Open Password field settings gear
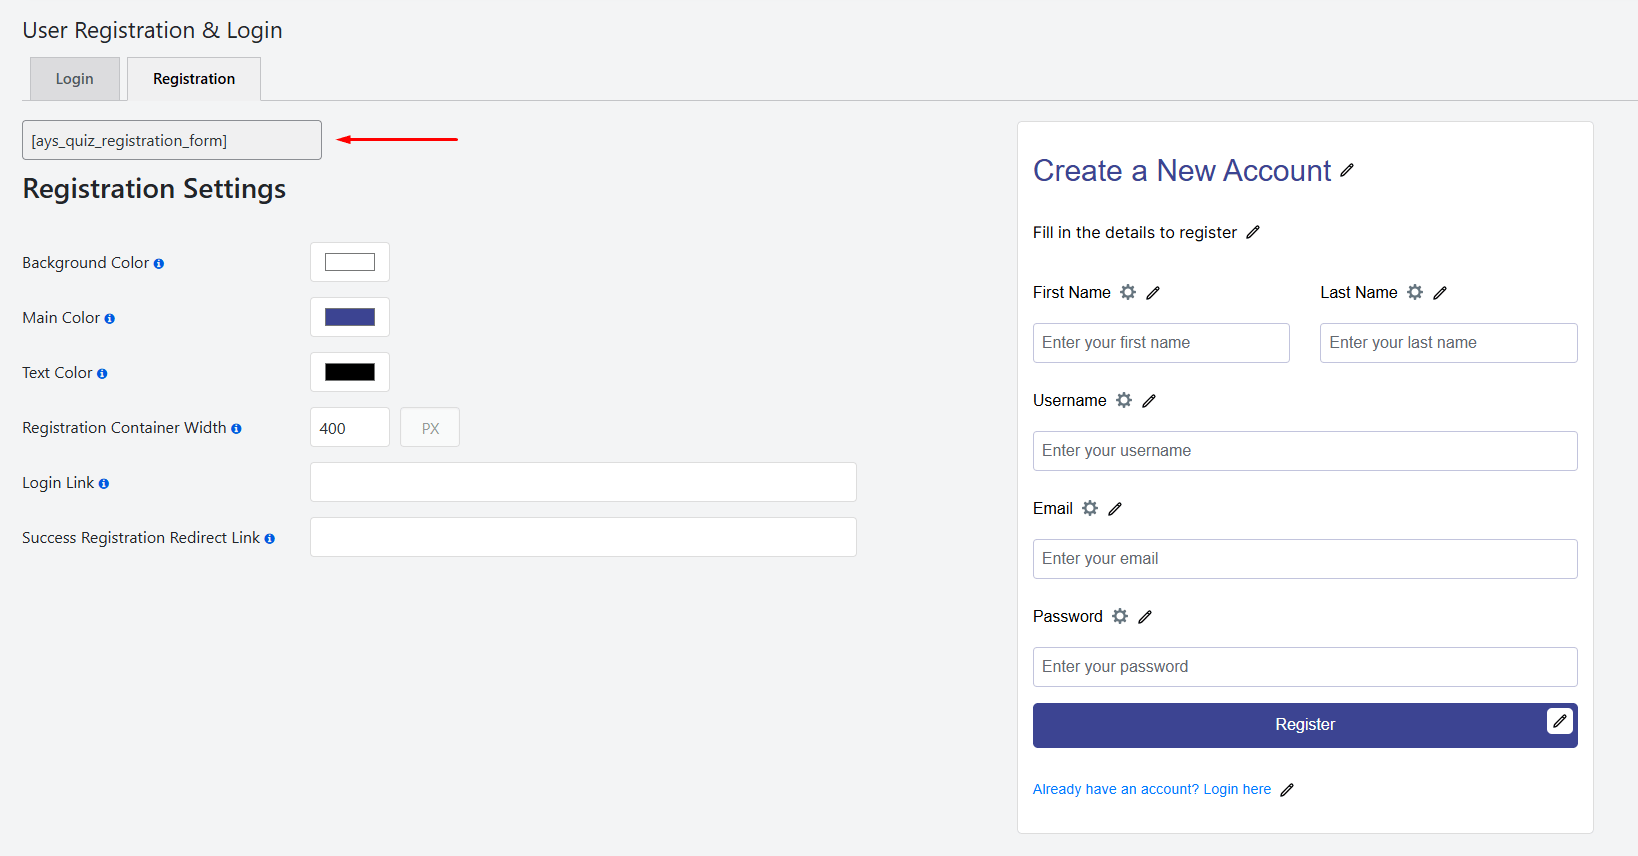 (x=1120, y=616)
